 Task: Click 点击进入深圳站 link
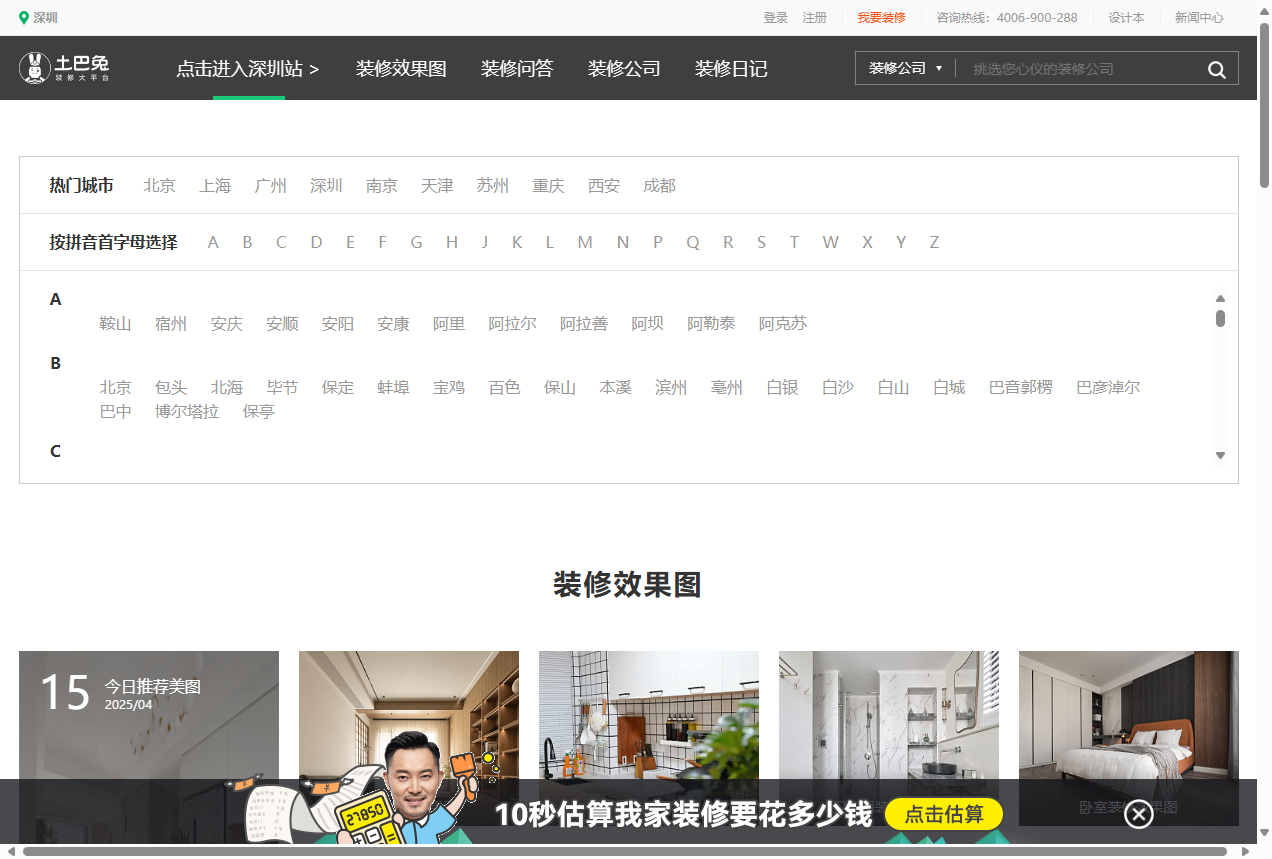click(247, 70)
